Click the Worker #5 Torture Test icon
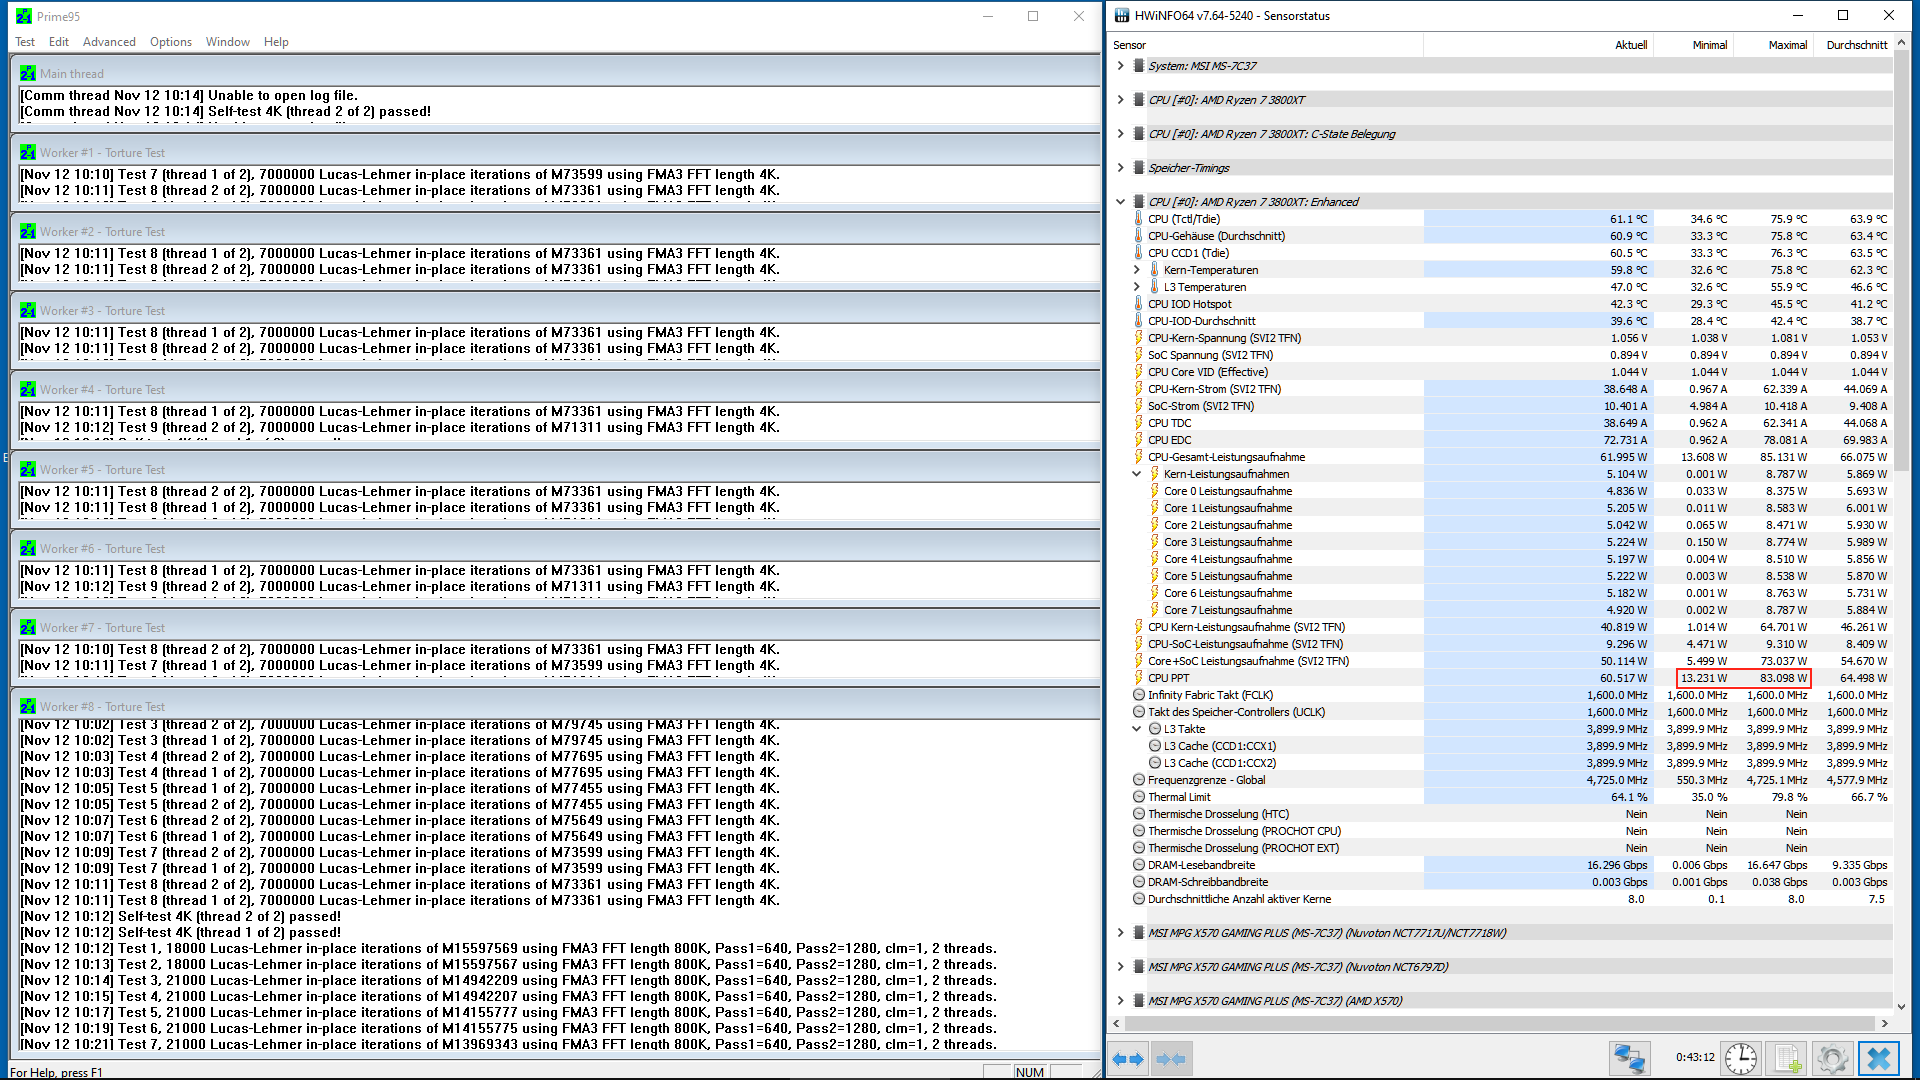1920x1080 pixels. [x=27, y=469]
